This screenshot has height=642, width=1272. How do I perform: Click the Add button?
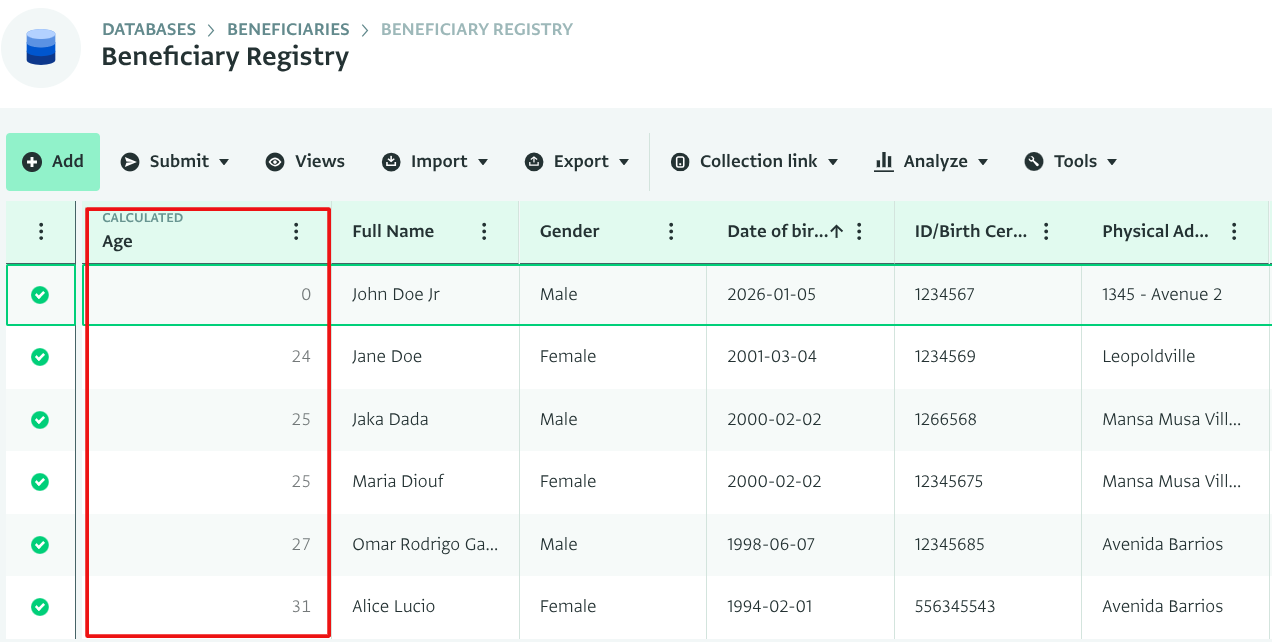tap(53, 162)
